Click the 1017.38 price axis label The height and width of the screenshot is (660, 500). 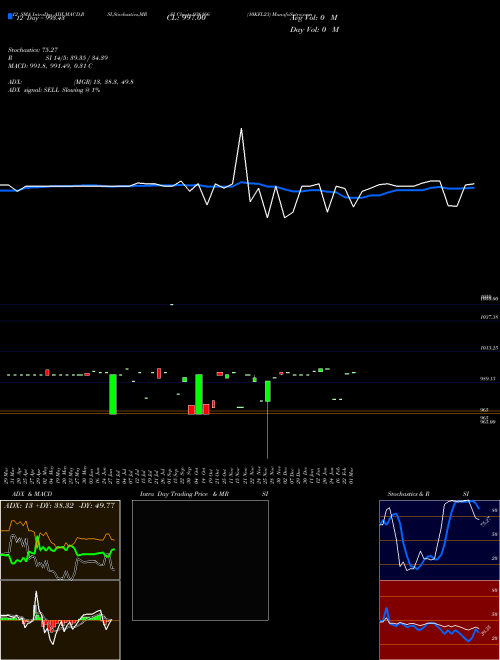489,317
